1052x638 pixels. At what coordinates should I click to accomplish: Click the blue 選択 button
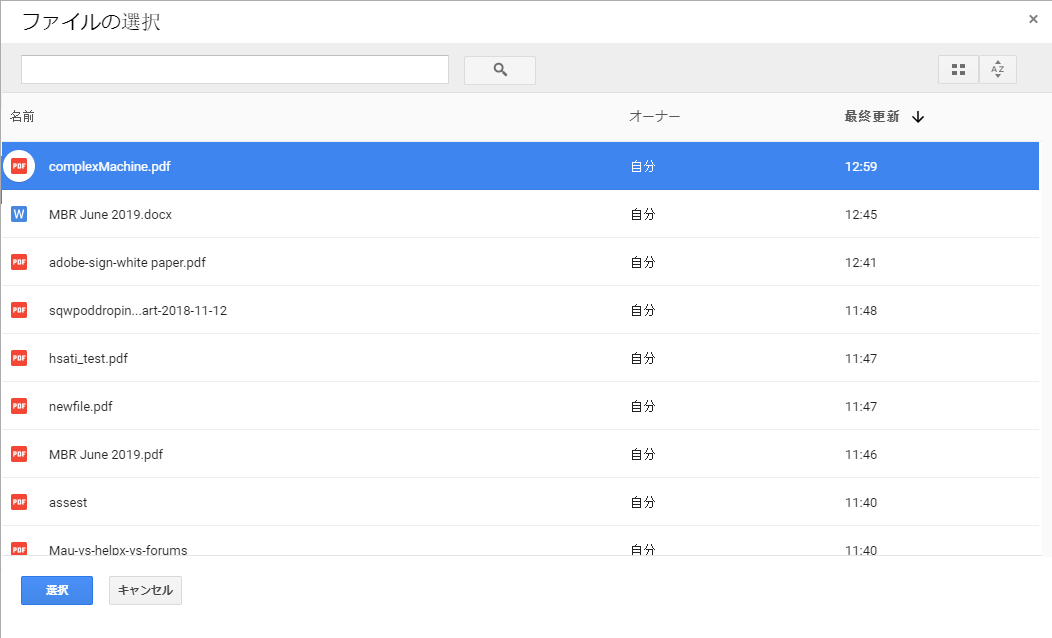(57, 590)
